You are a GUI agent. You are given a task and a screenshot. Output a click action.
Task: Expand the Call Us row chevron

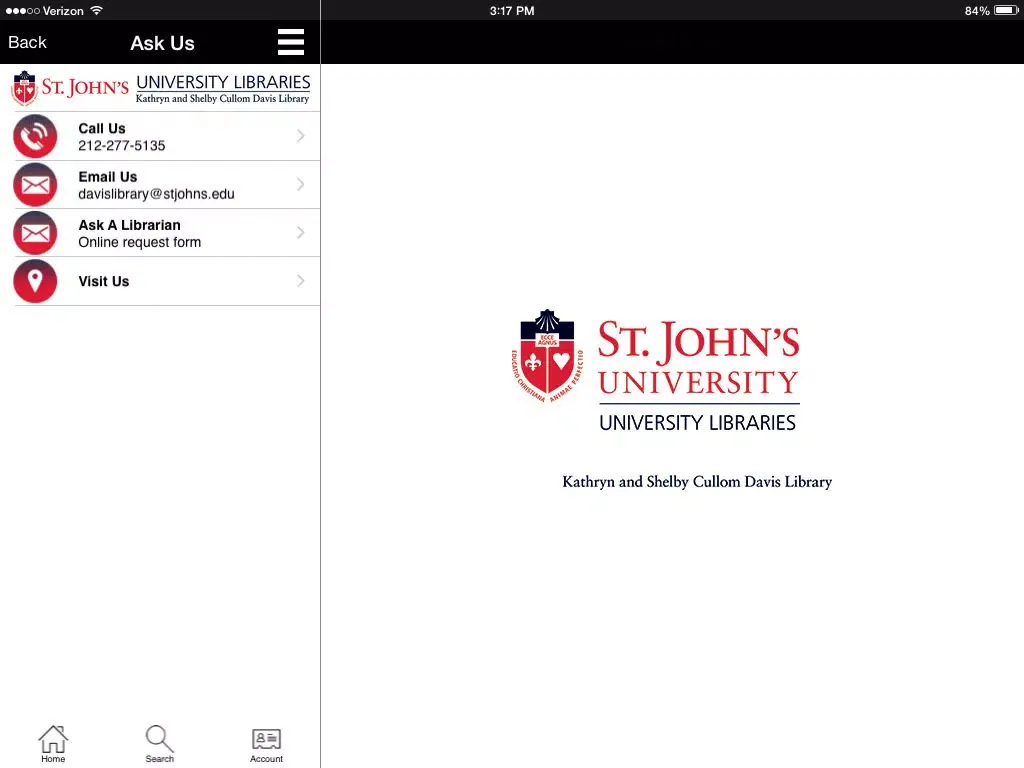coord(300,136)
